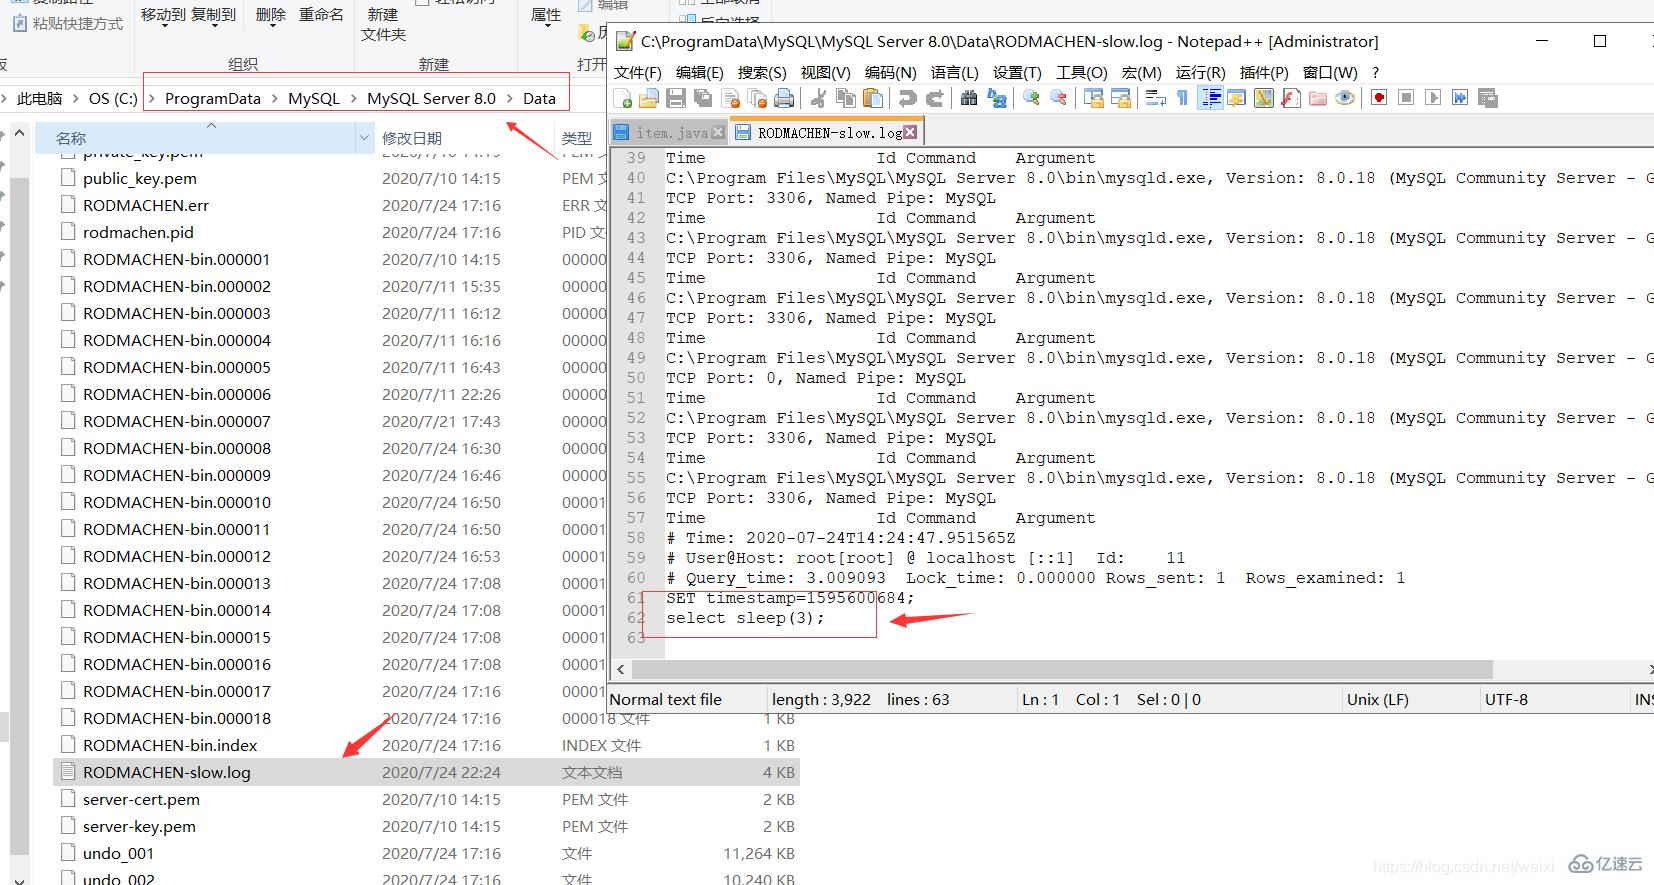Sort Explorer files by 修改日期 column
1654x885 pixels.
coord(412,138)
